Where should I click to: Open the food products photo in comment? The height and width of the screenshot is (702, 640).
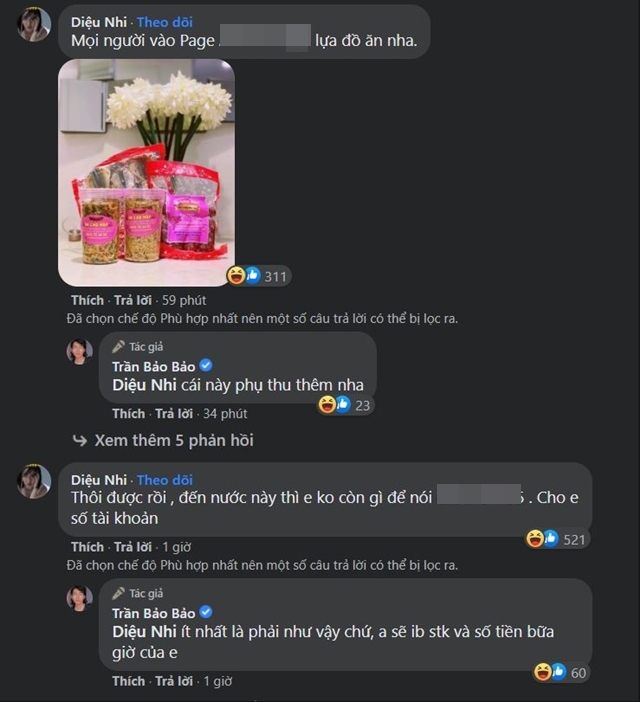click(x=146, y=173)
